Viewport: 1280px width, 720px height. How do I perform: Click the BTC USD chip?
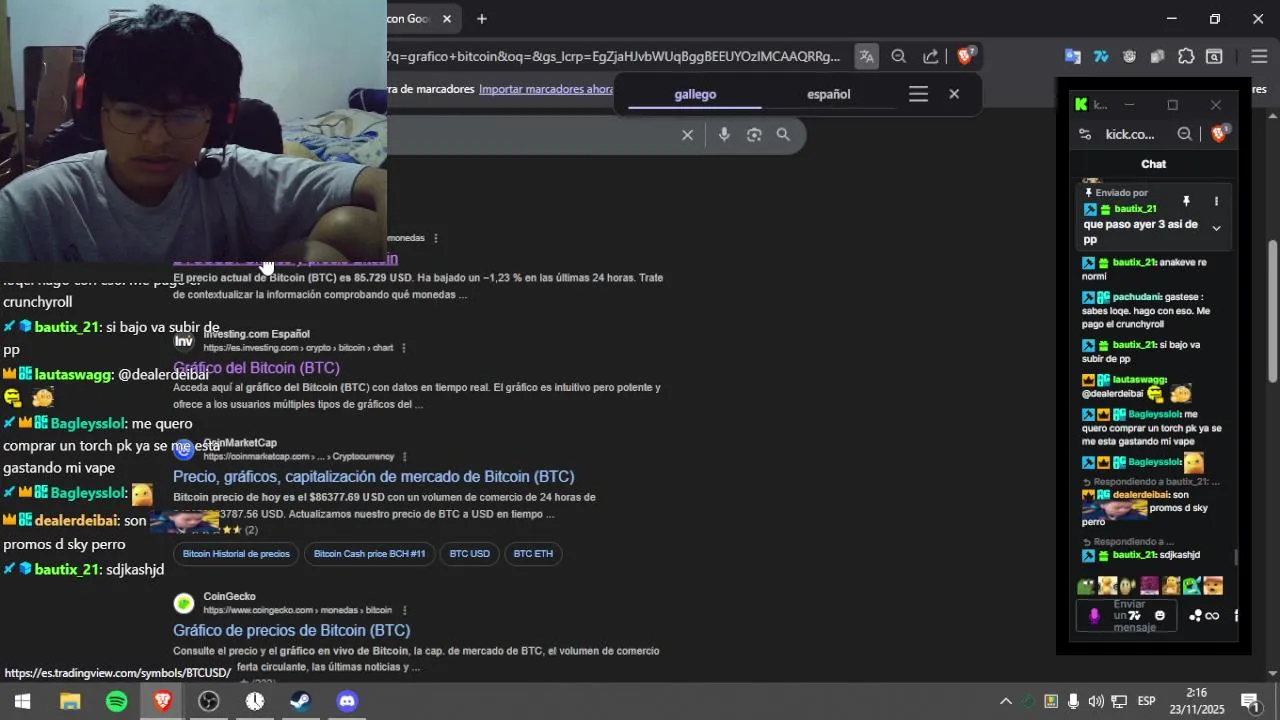pyautogui.click(x=469, y=554)
